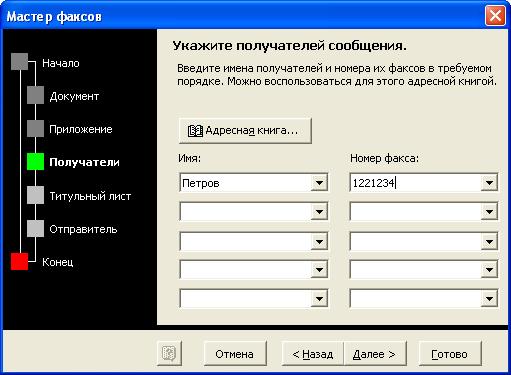
Task: Expand the fax number dropdown with 1221234
Action: pyautogui.click(x=489, y=182)
